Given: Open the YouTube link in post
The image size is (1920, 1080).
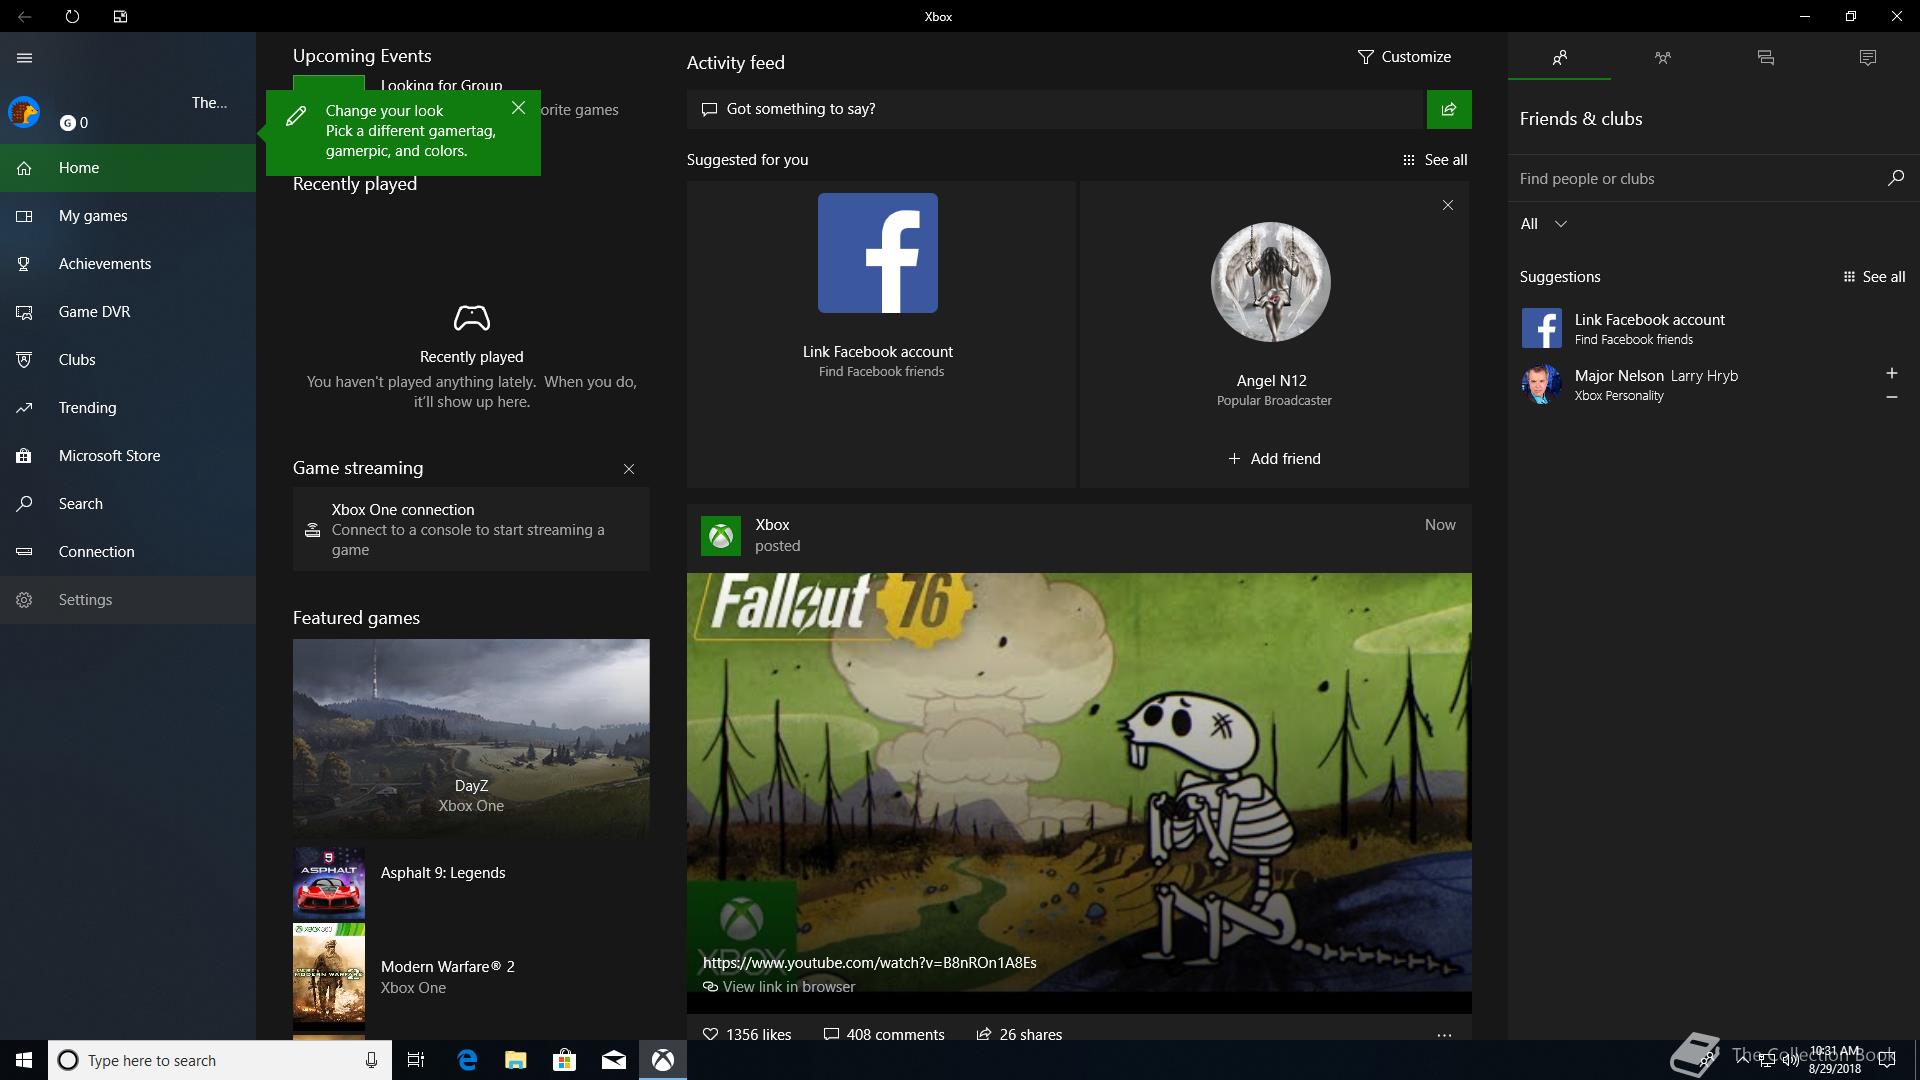Looking at the screenshot, I should coord(869,963).
